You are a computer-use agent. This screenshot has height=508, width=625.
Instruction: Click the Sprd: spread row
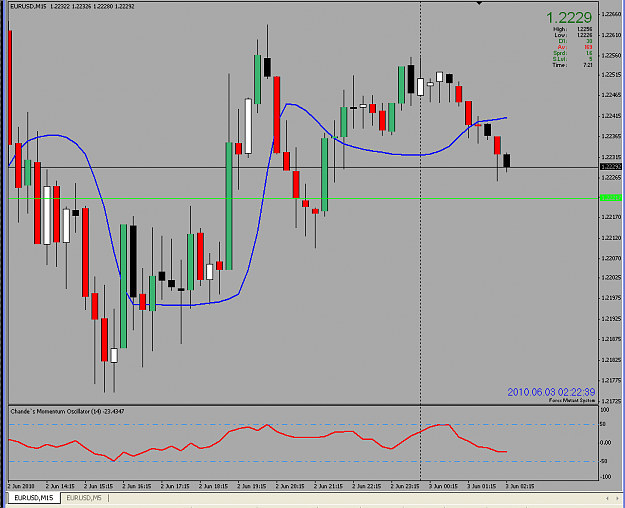(x=572, y=53)
